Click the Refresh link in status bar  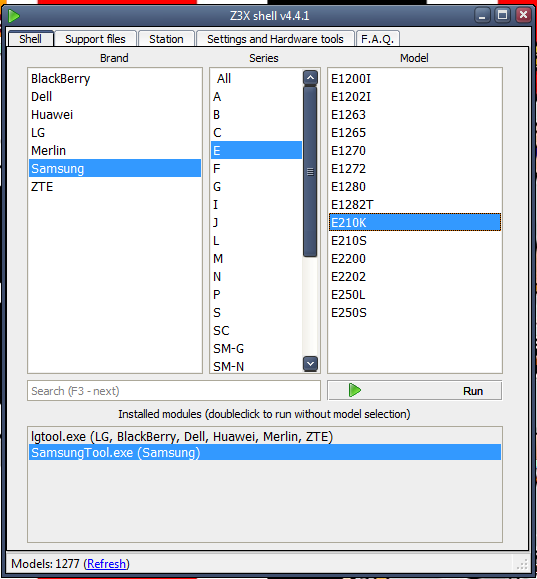(106, 564)
